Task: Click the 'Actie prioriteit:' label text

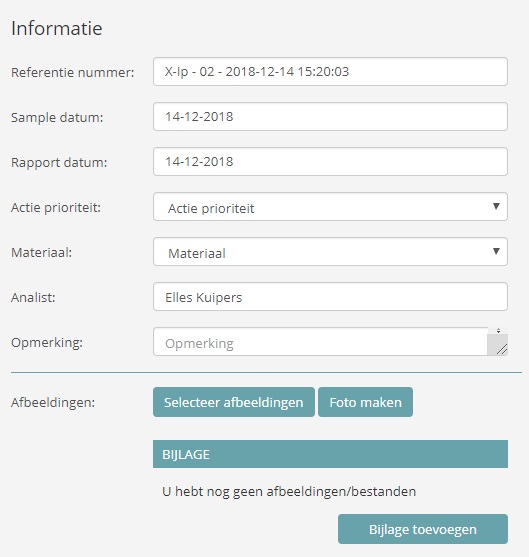Action: 56,208
